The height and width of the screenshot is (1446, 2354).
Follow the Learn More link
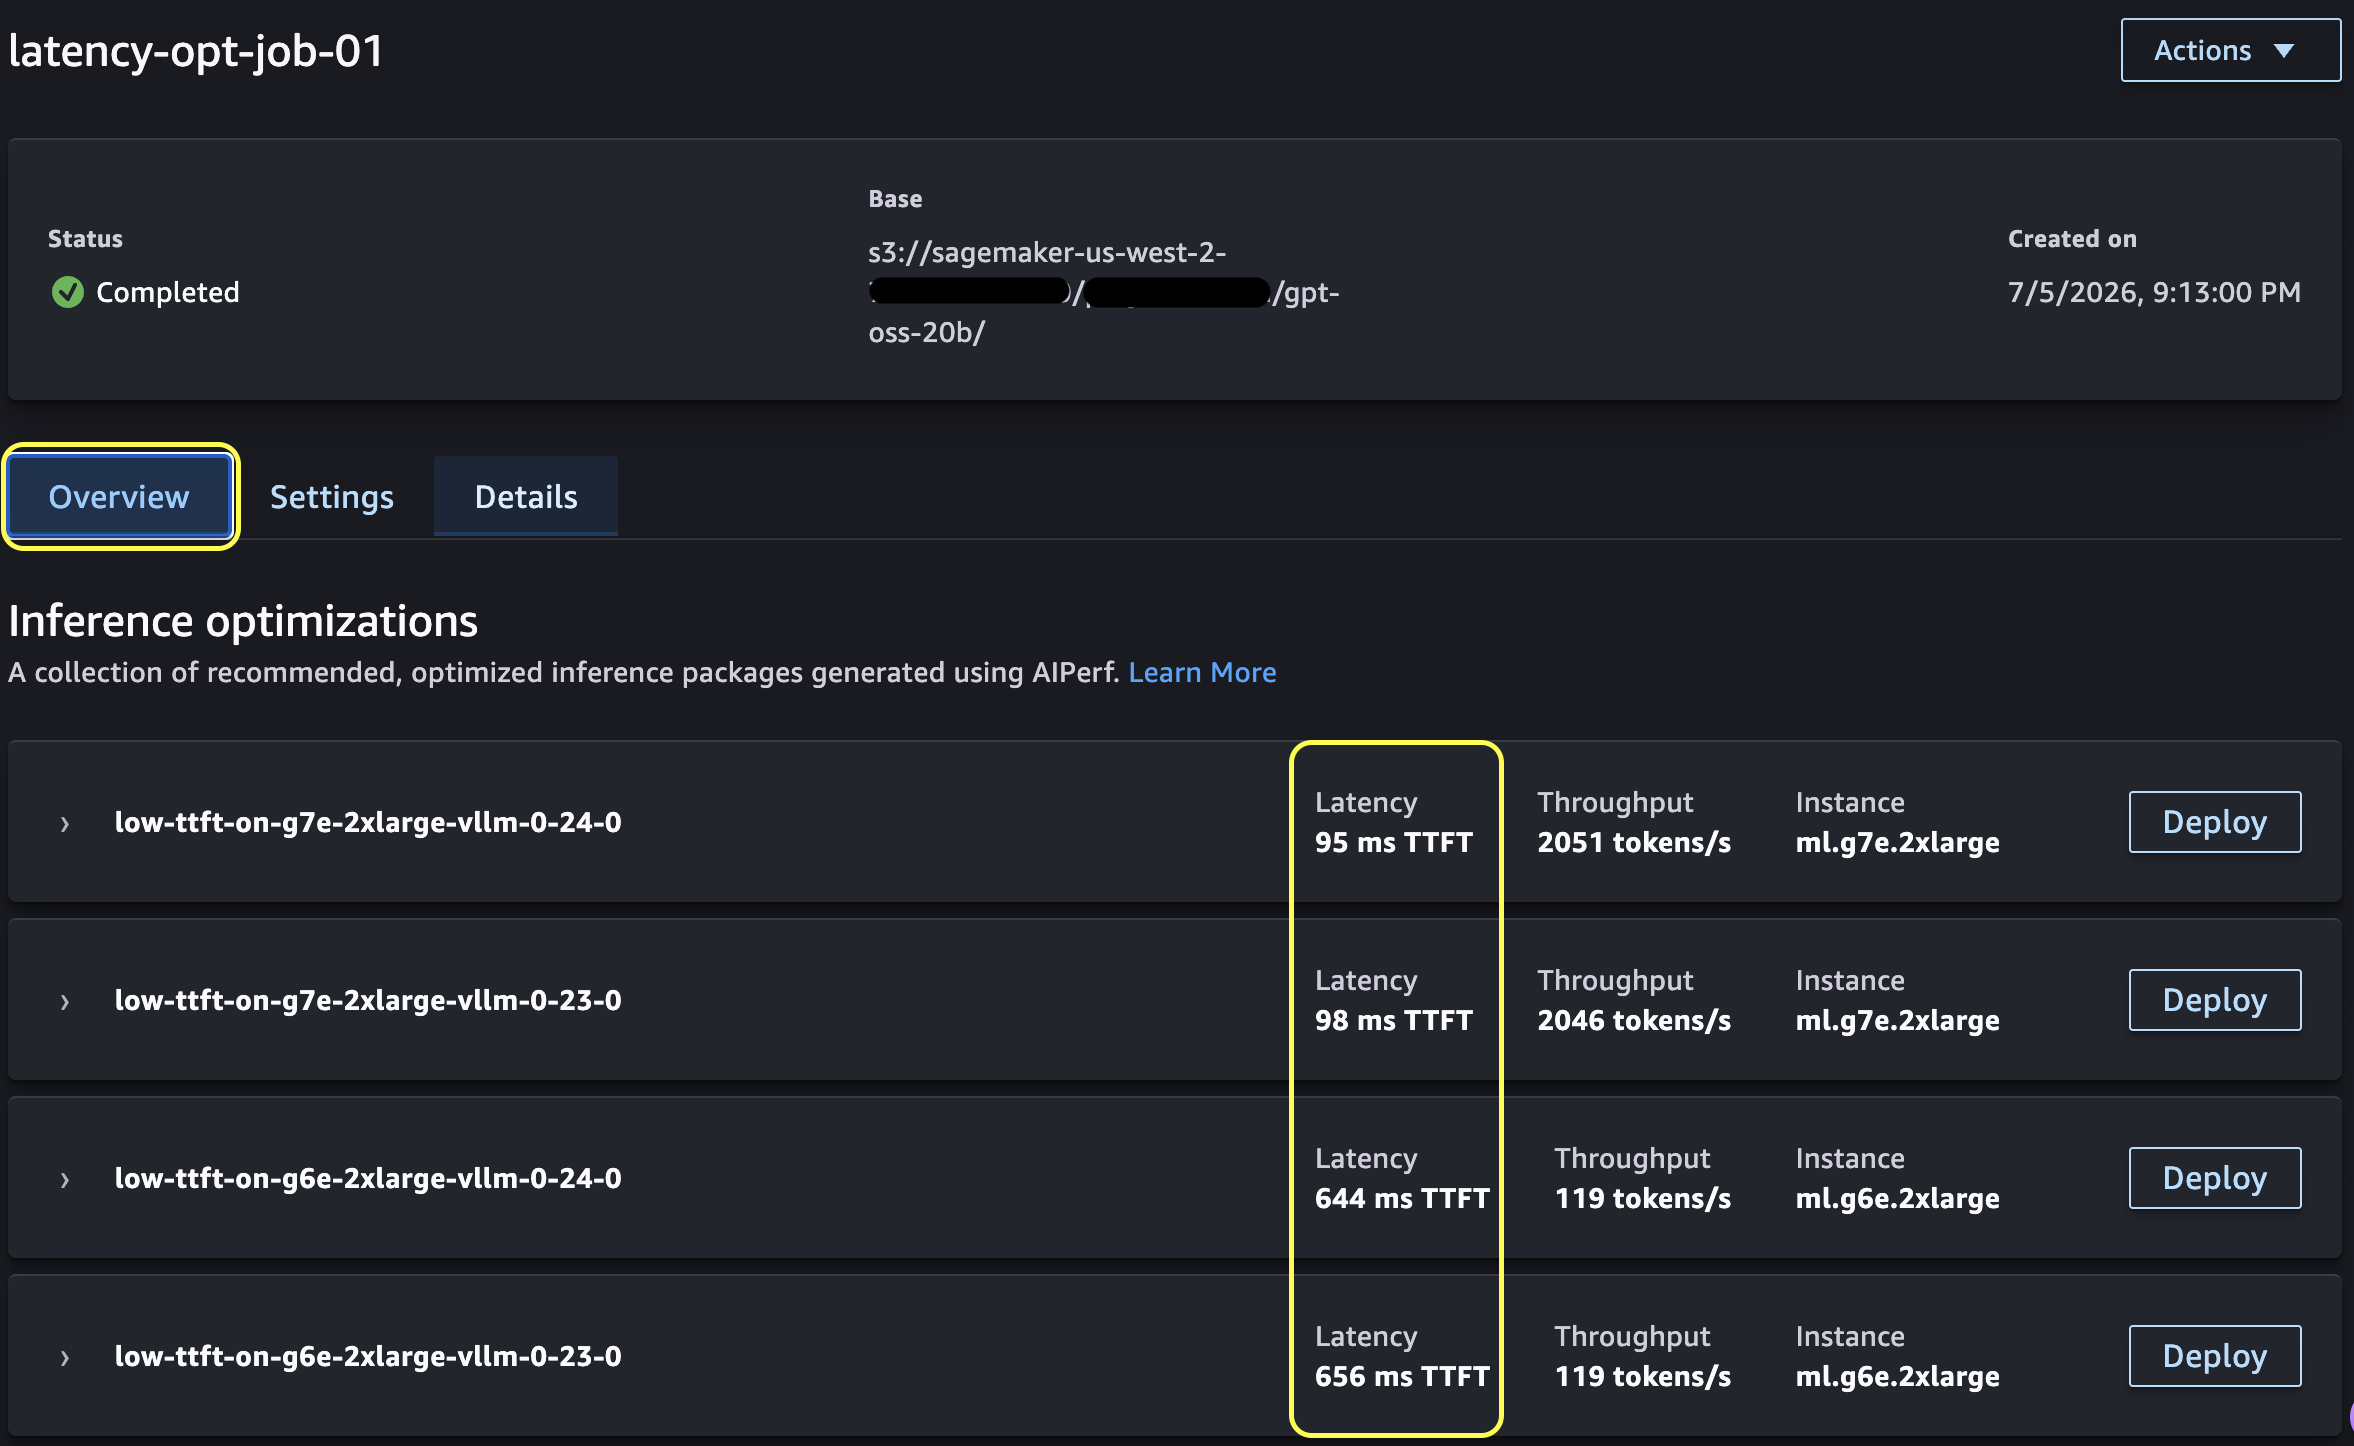point(1202,672)
